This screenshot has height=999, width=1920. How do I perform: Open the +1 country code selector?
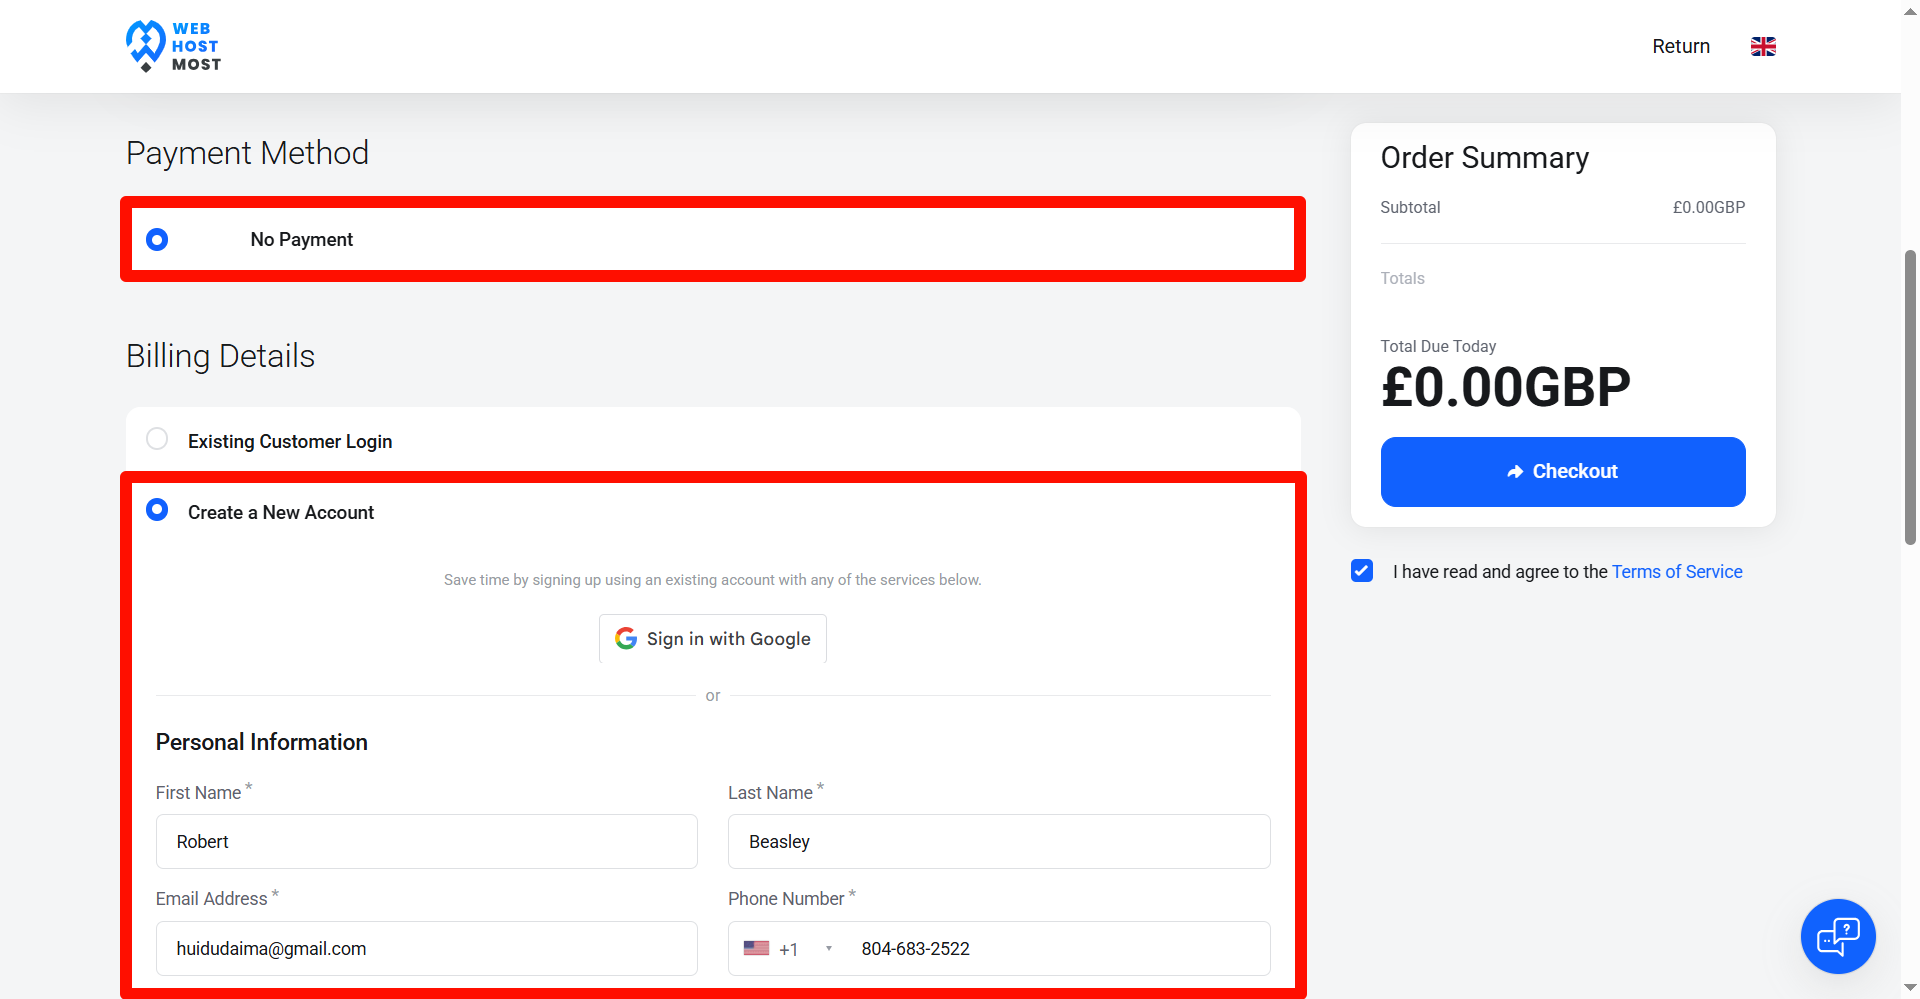[788, 948]
